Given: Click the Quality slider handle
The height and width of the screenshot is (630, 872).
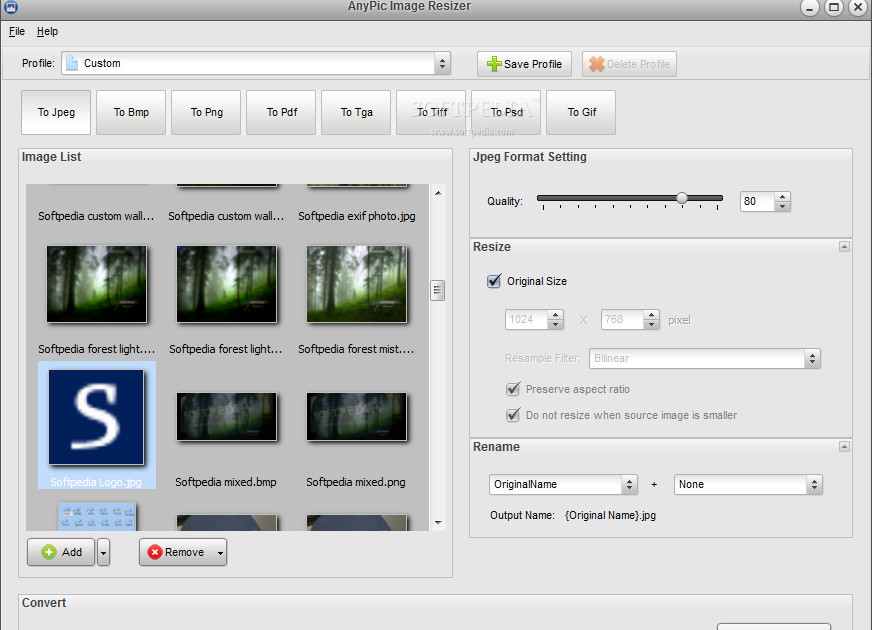Looking at the screenshot, I should 682,198.
